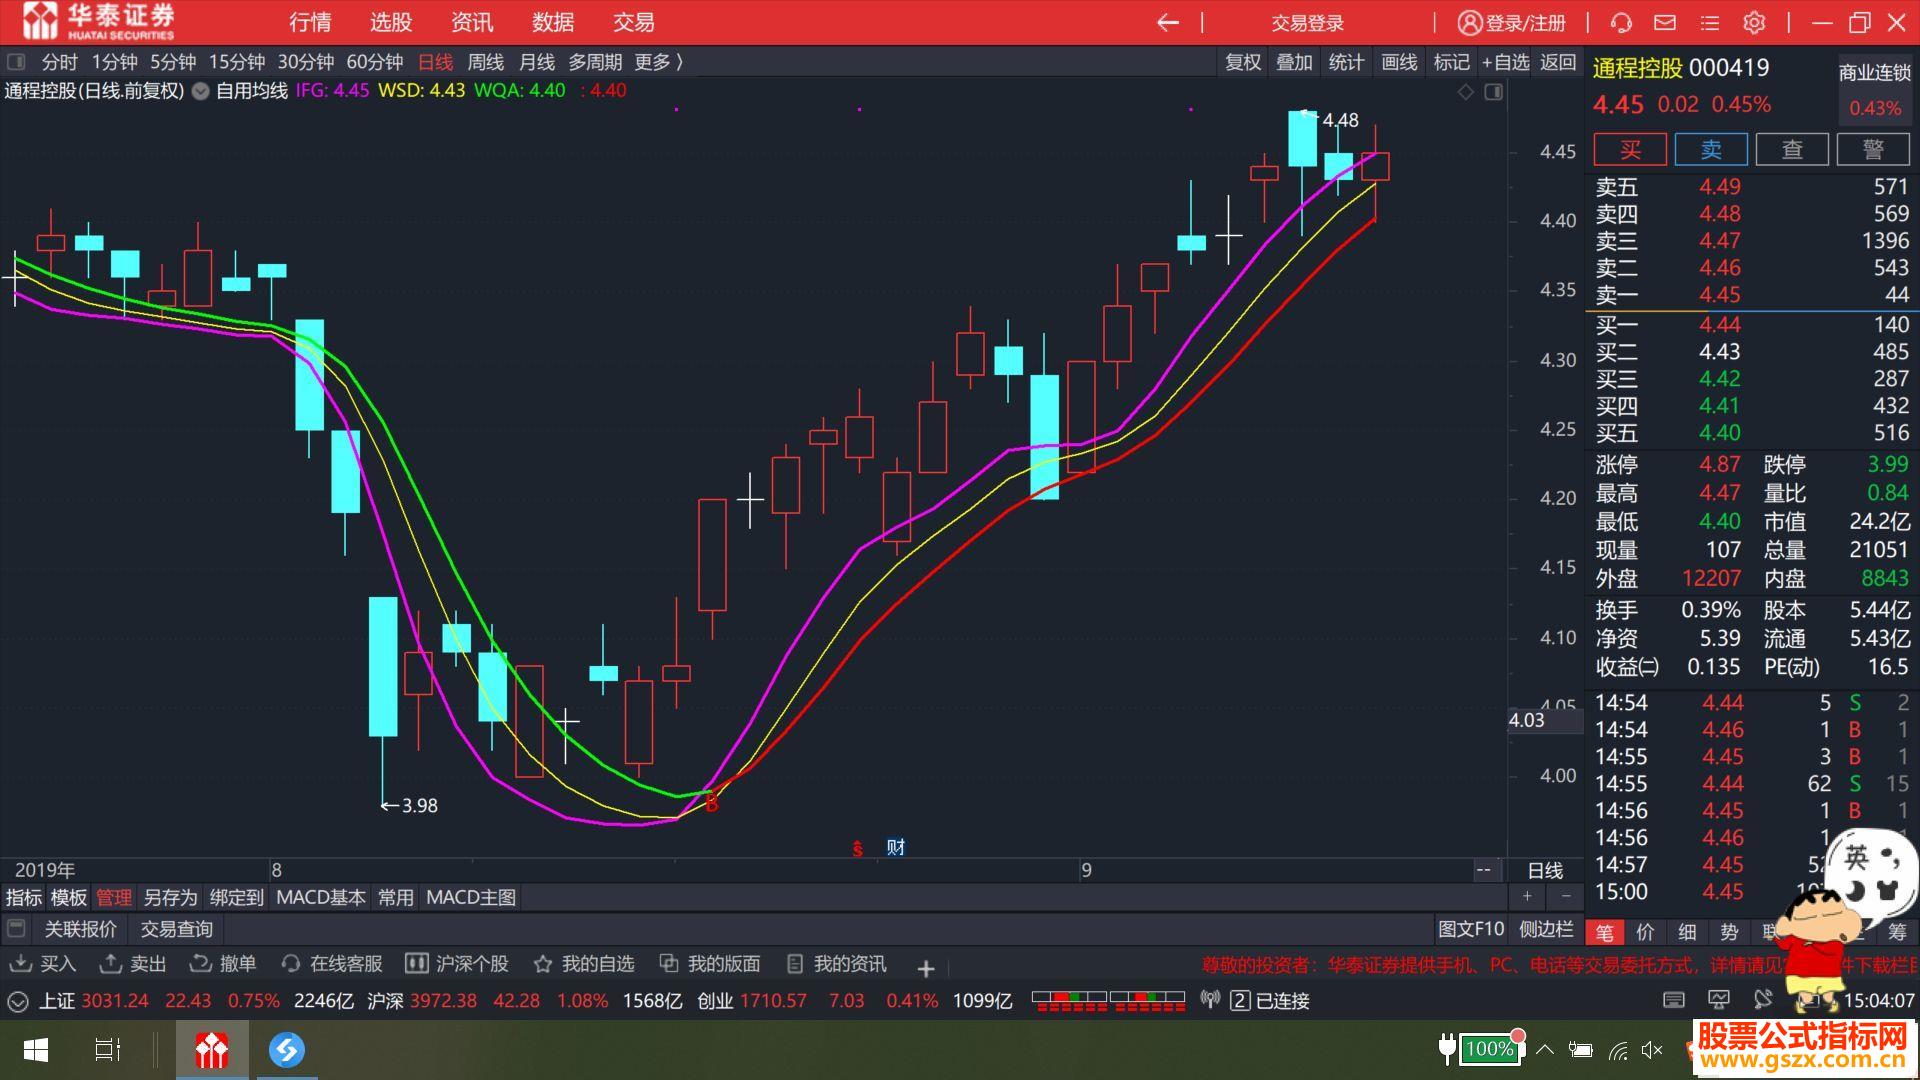Toggle the 侧边栏 sidebar
This screenshot has width=1920, height=1080.
pos(1546,929)
